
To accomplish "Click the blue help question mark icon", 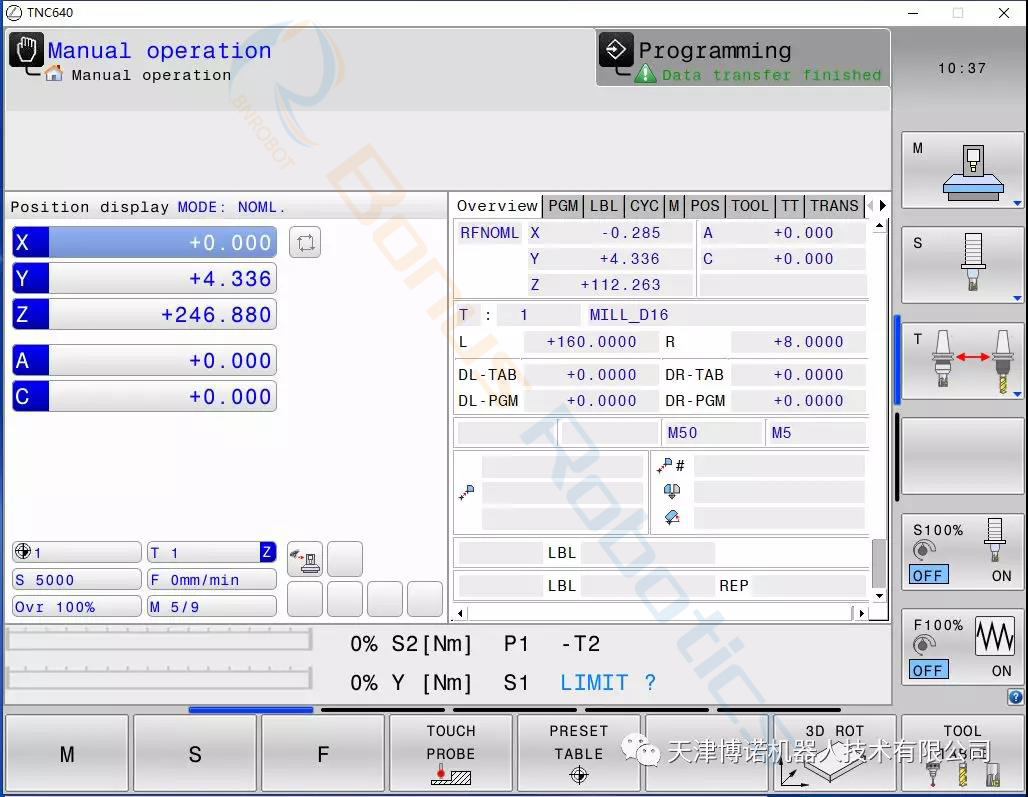I will pyautogui.click(x=1015, y=697).
